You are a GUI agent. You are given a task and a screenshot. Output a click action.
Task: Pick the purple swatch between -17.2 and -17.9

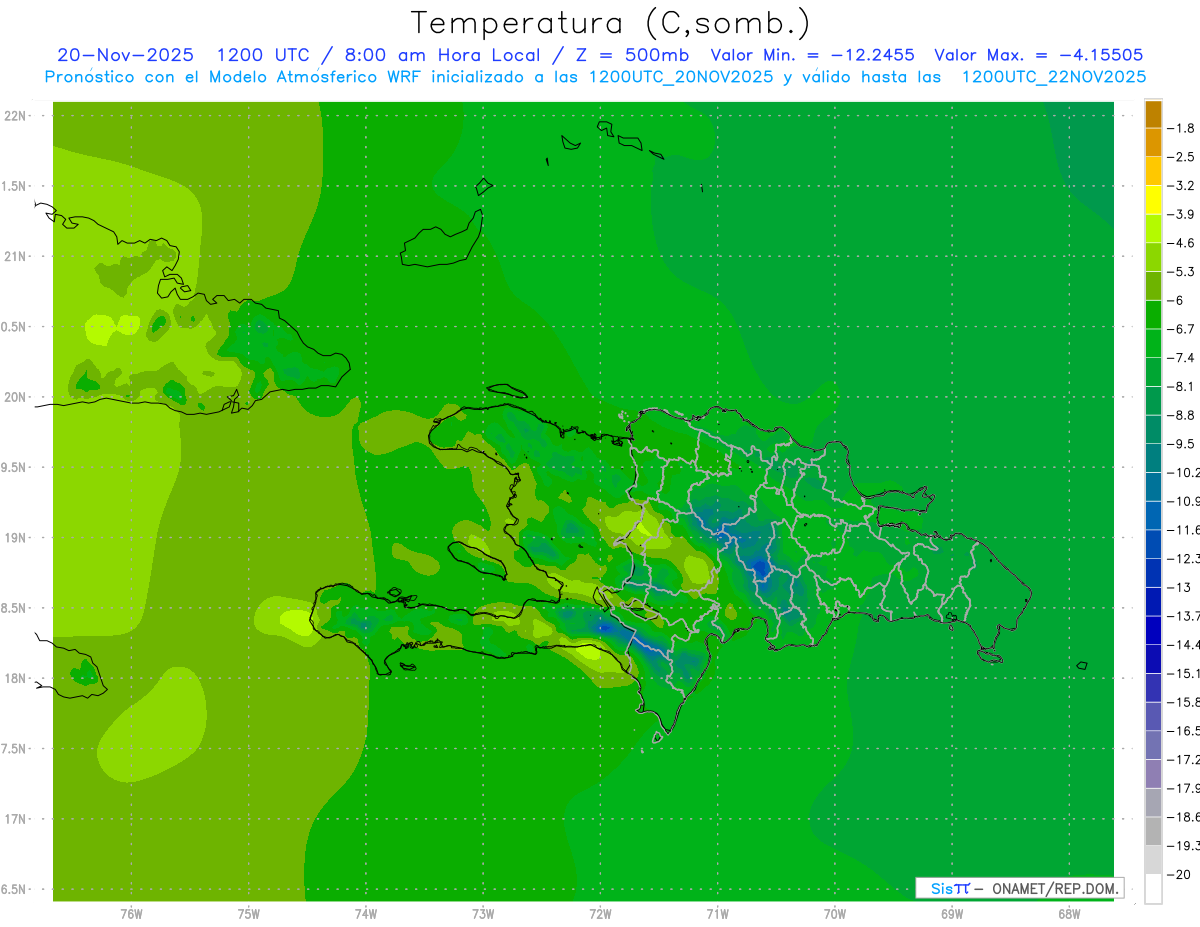click(x=1153, y=774)
